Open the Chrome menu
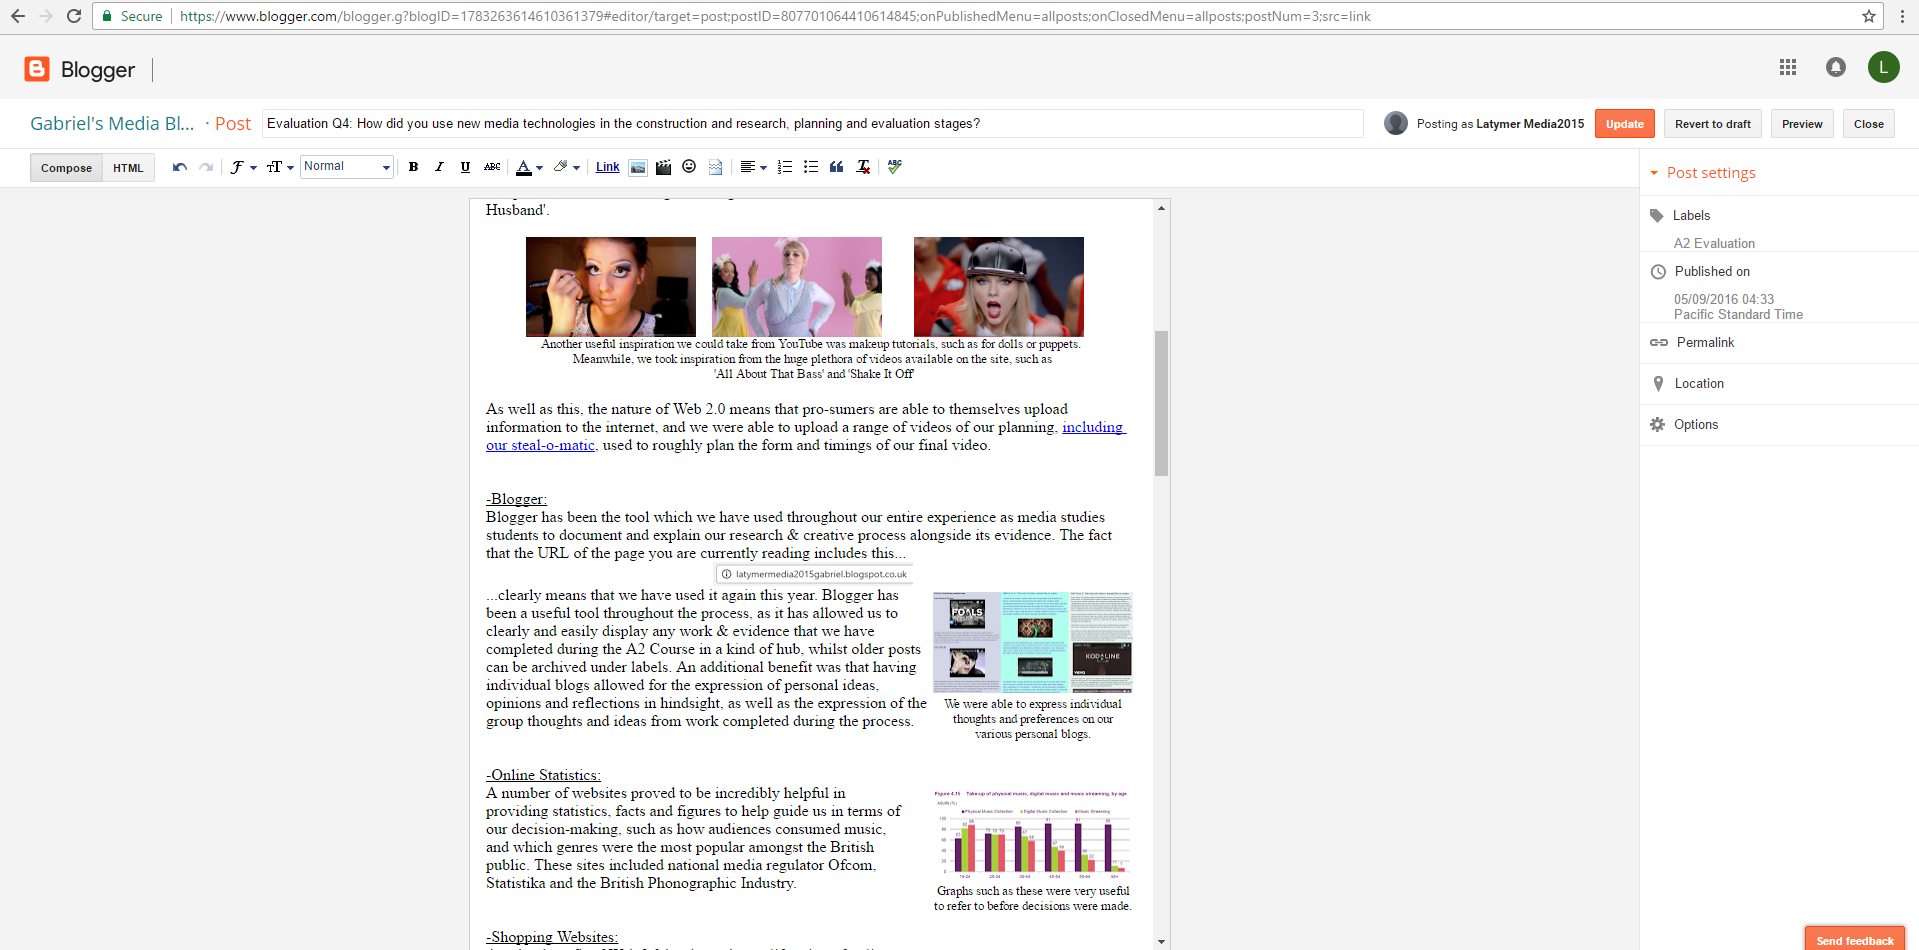Image resolution: width=1919 pixels, height=950 pixels. tap(1902, 16)
